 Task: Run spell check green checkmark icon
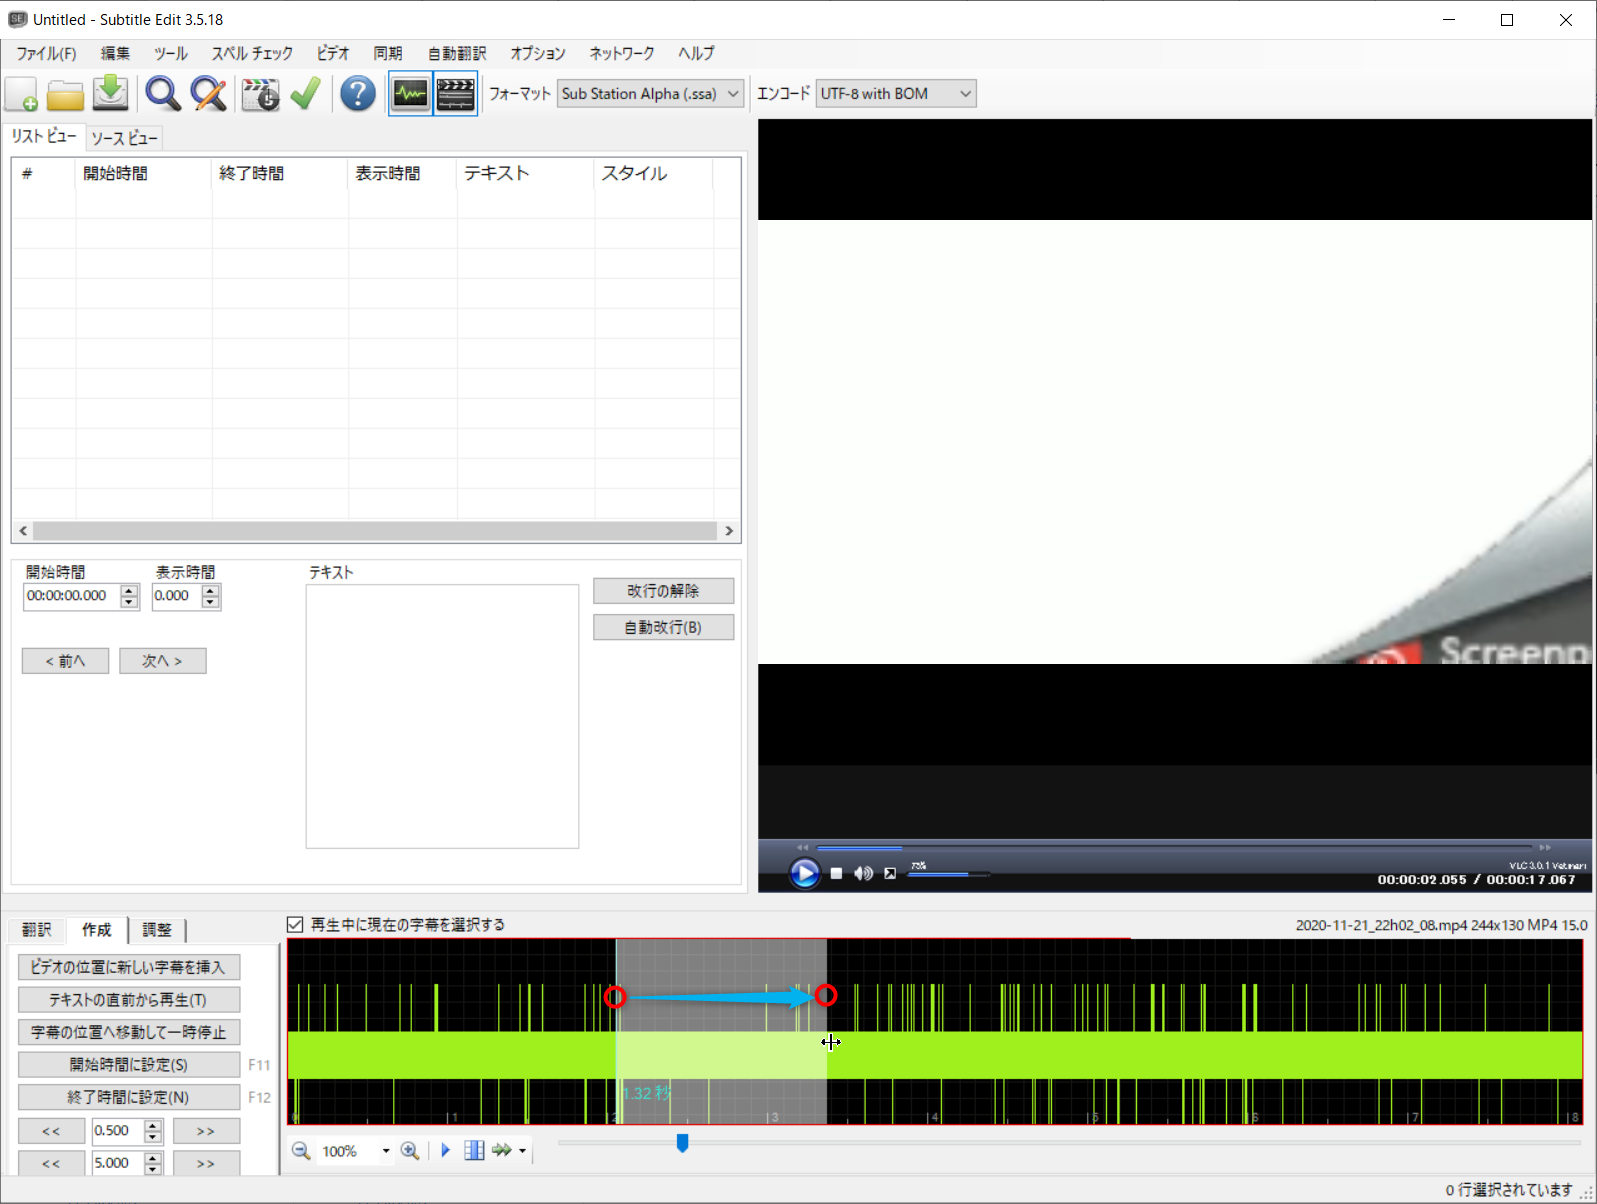point(306,94)
